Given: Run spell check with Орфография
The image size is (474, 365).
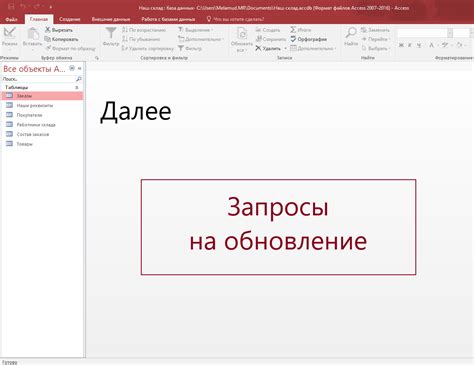Looking at the screenshot, I should click(x=308, y=39).
